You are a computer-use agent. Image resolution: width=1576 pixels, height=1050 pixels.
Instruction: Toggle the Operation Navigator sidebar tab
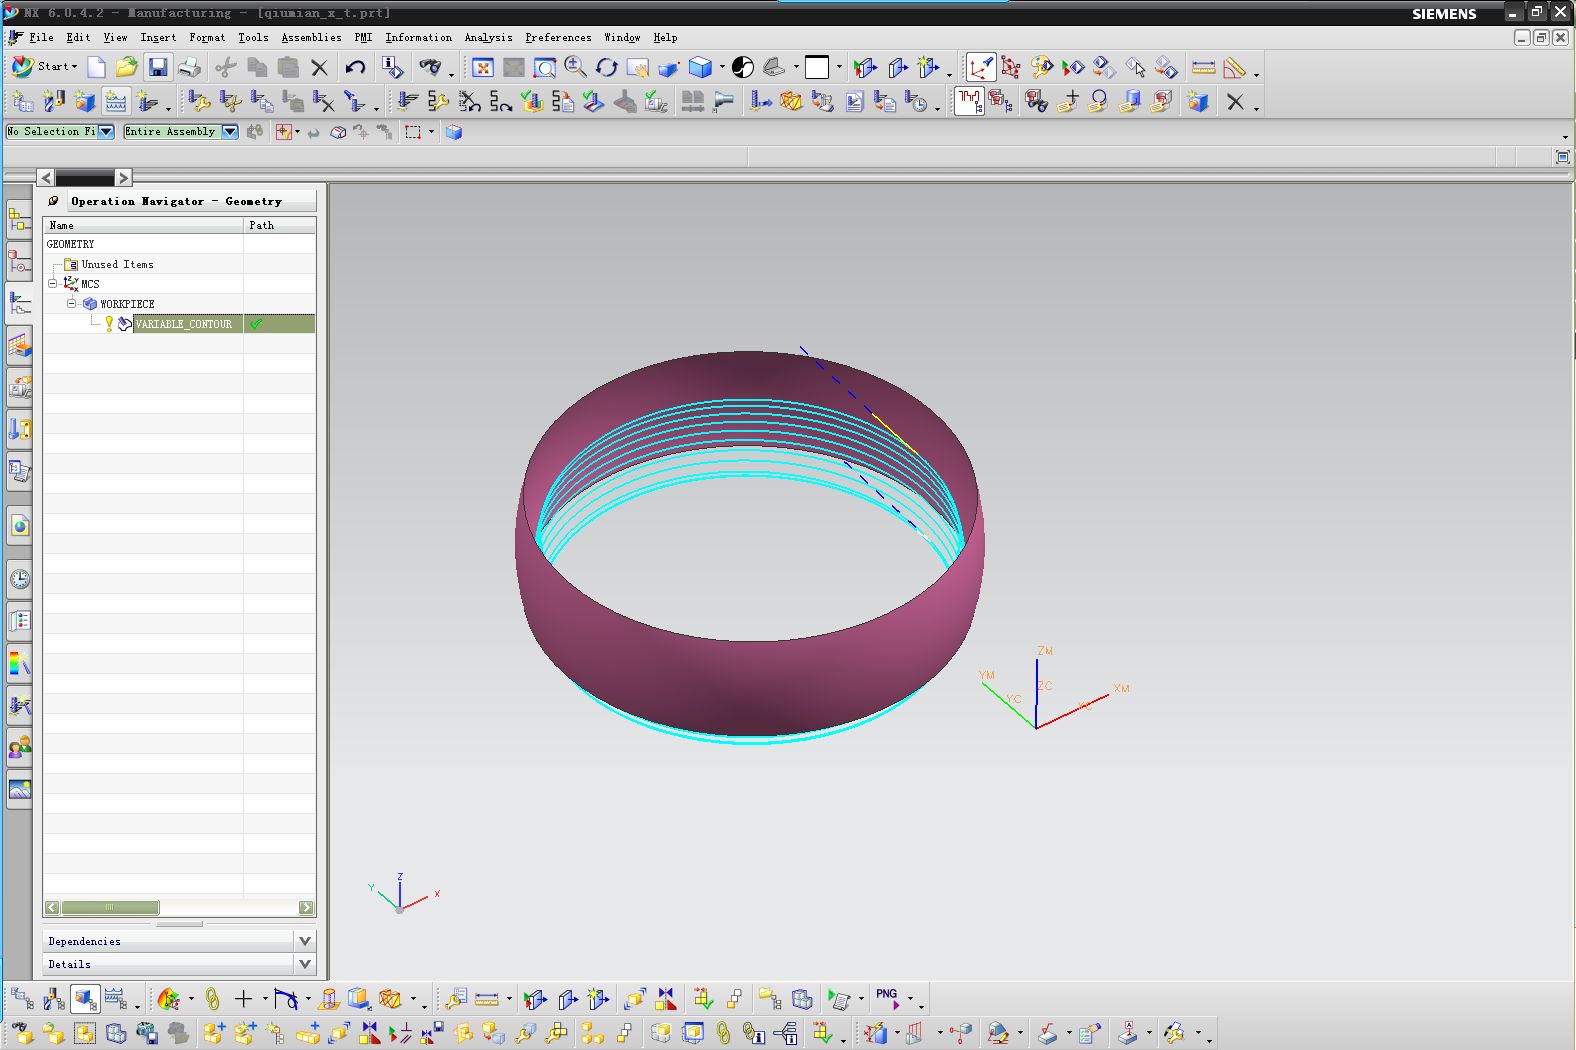(x=19, y=302)
